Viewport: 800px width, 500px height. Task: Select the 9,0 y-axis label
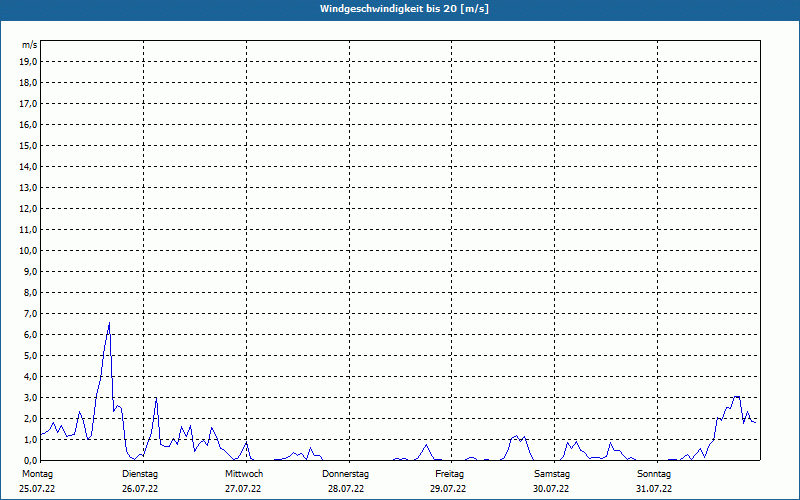click(30, 271)
